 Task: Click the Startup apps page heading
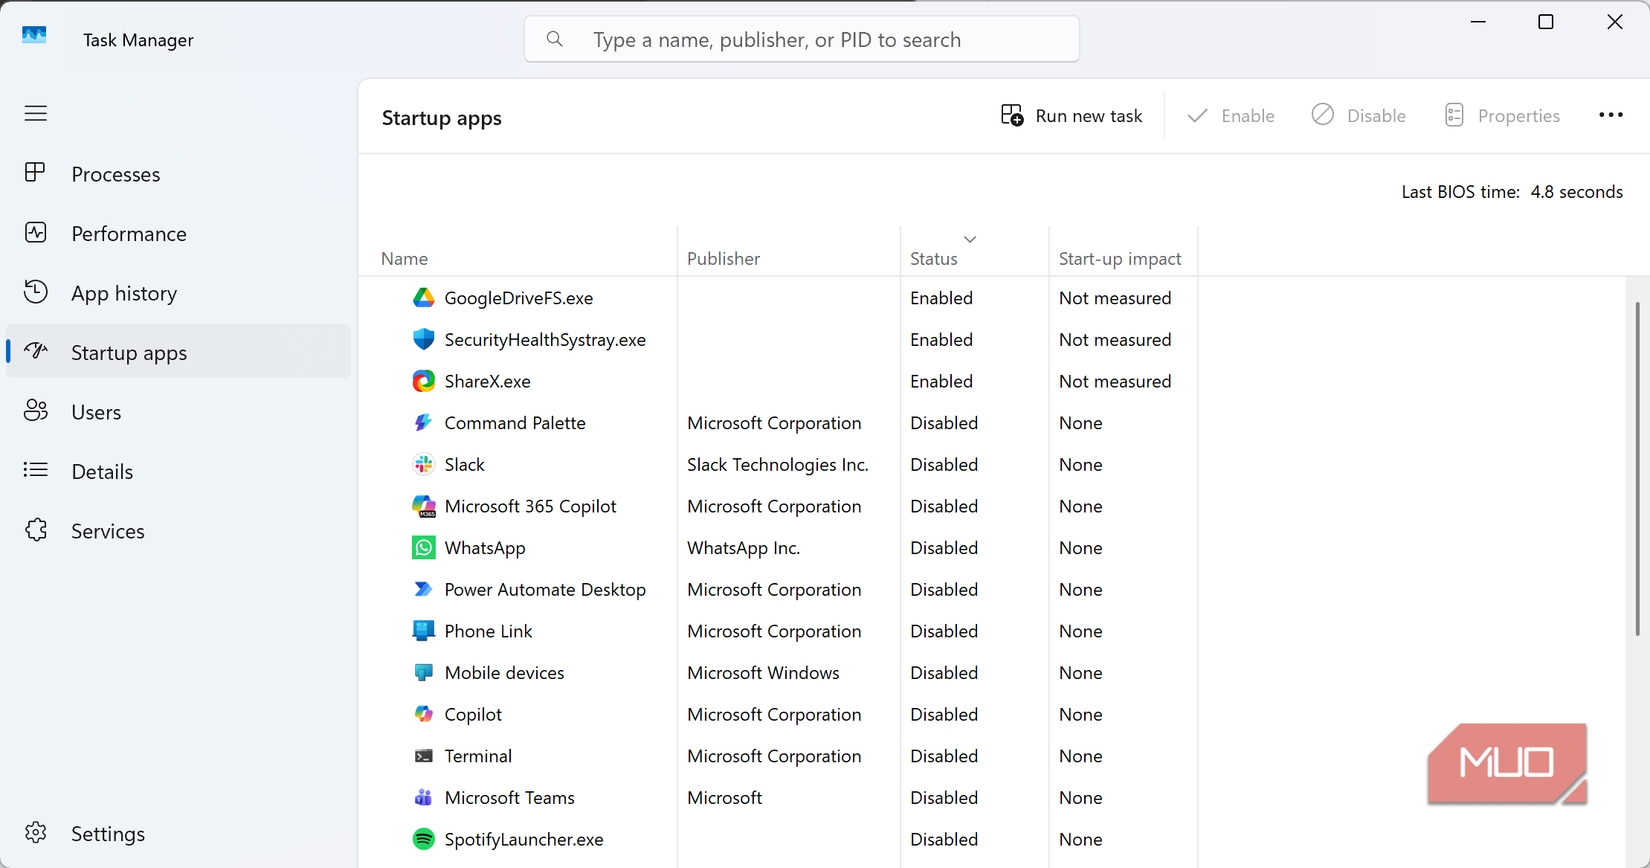click(x=442, y=118)
